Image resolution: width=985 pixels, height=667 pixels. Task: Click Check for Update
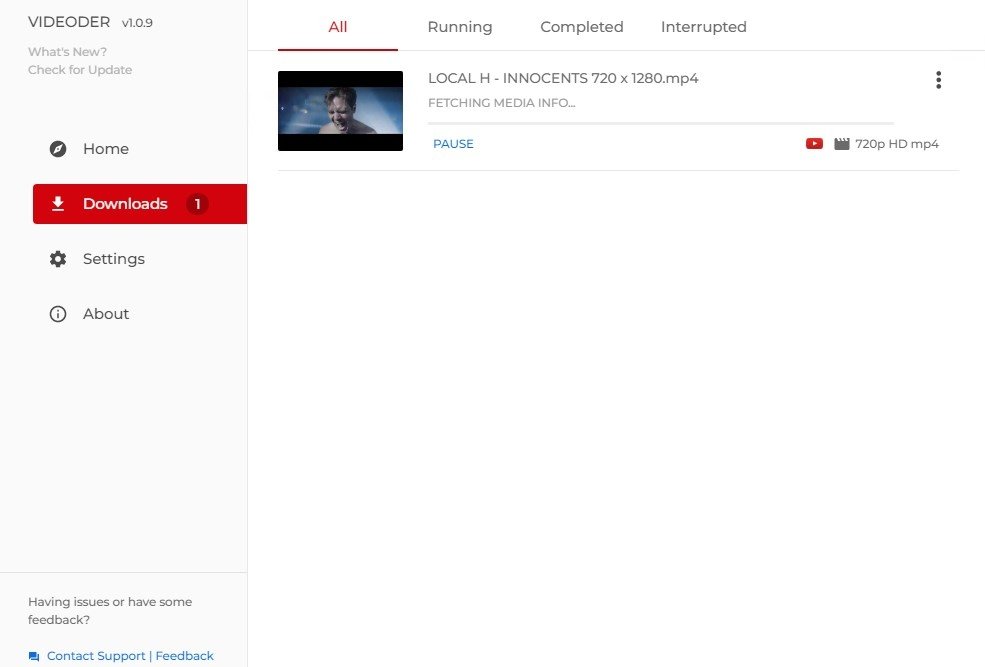pos(80,70)
